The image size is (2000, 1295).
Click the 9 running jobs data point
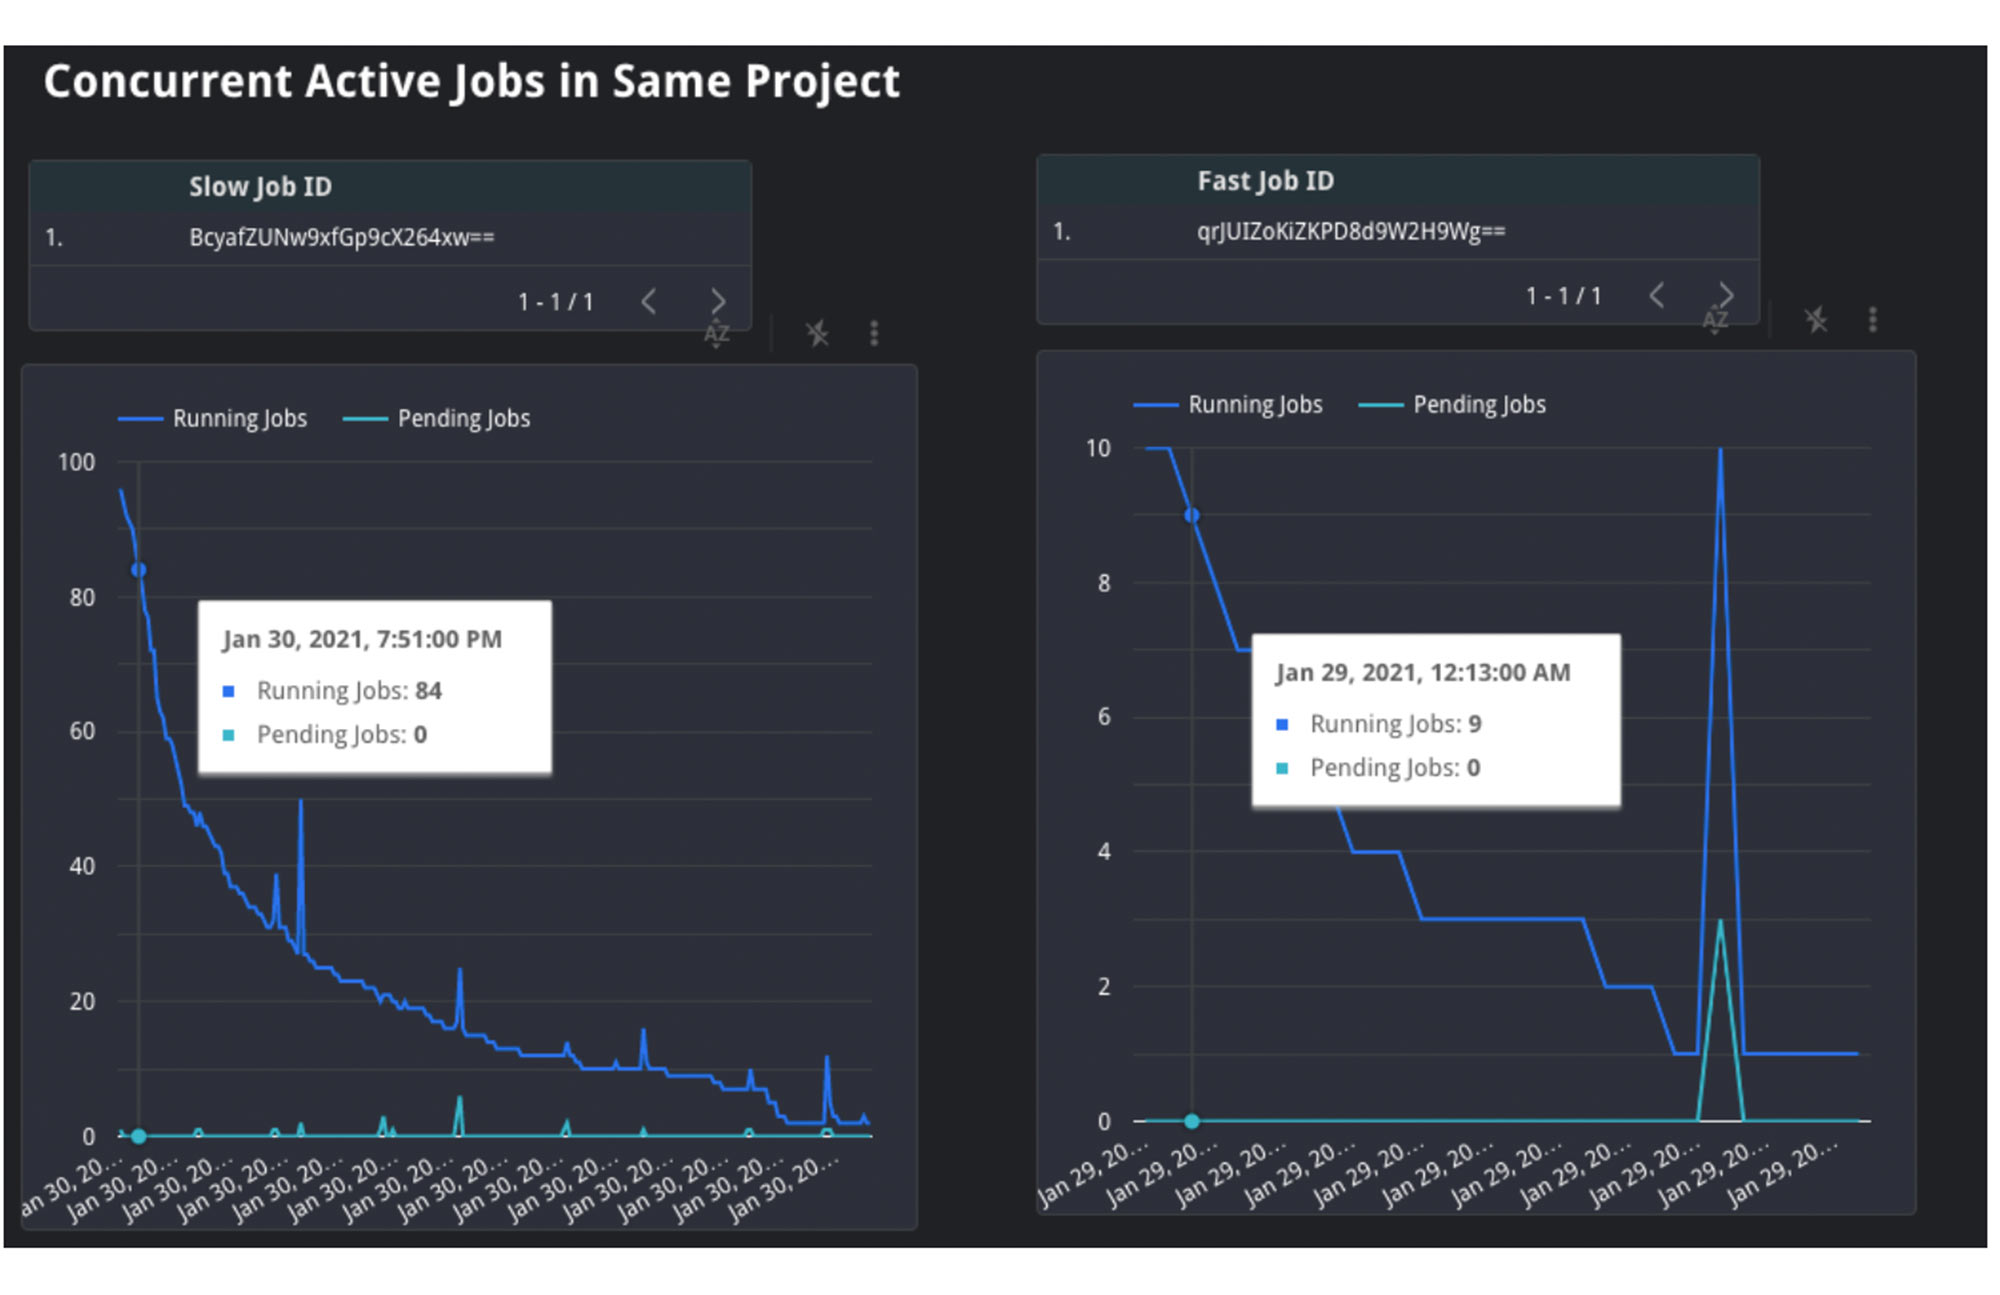(1192, 515)
